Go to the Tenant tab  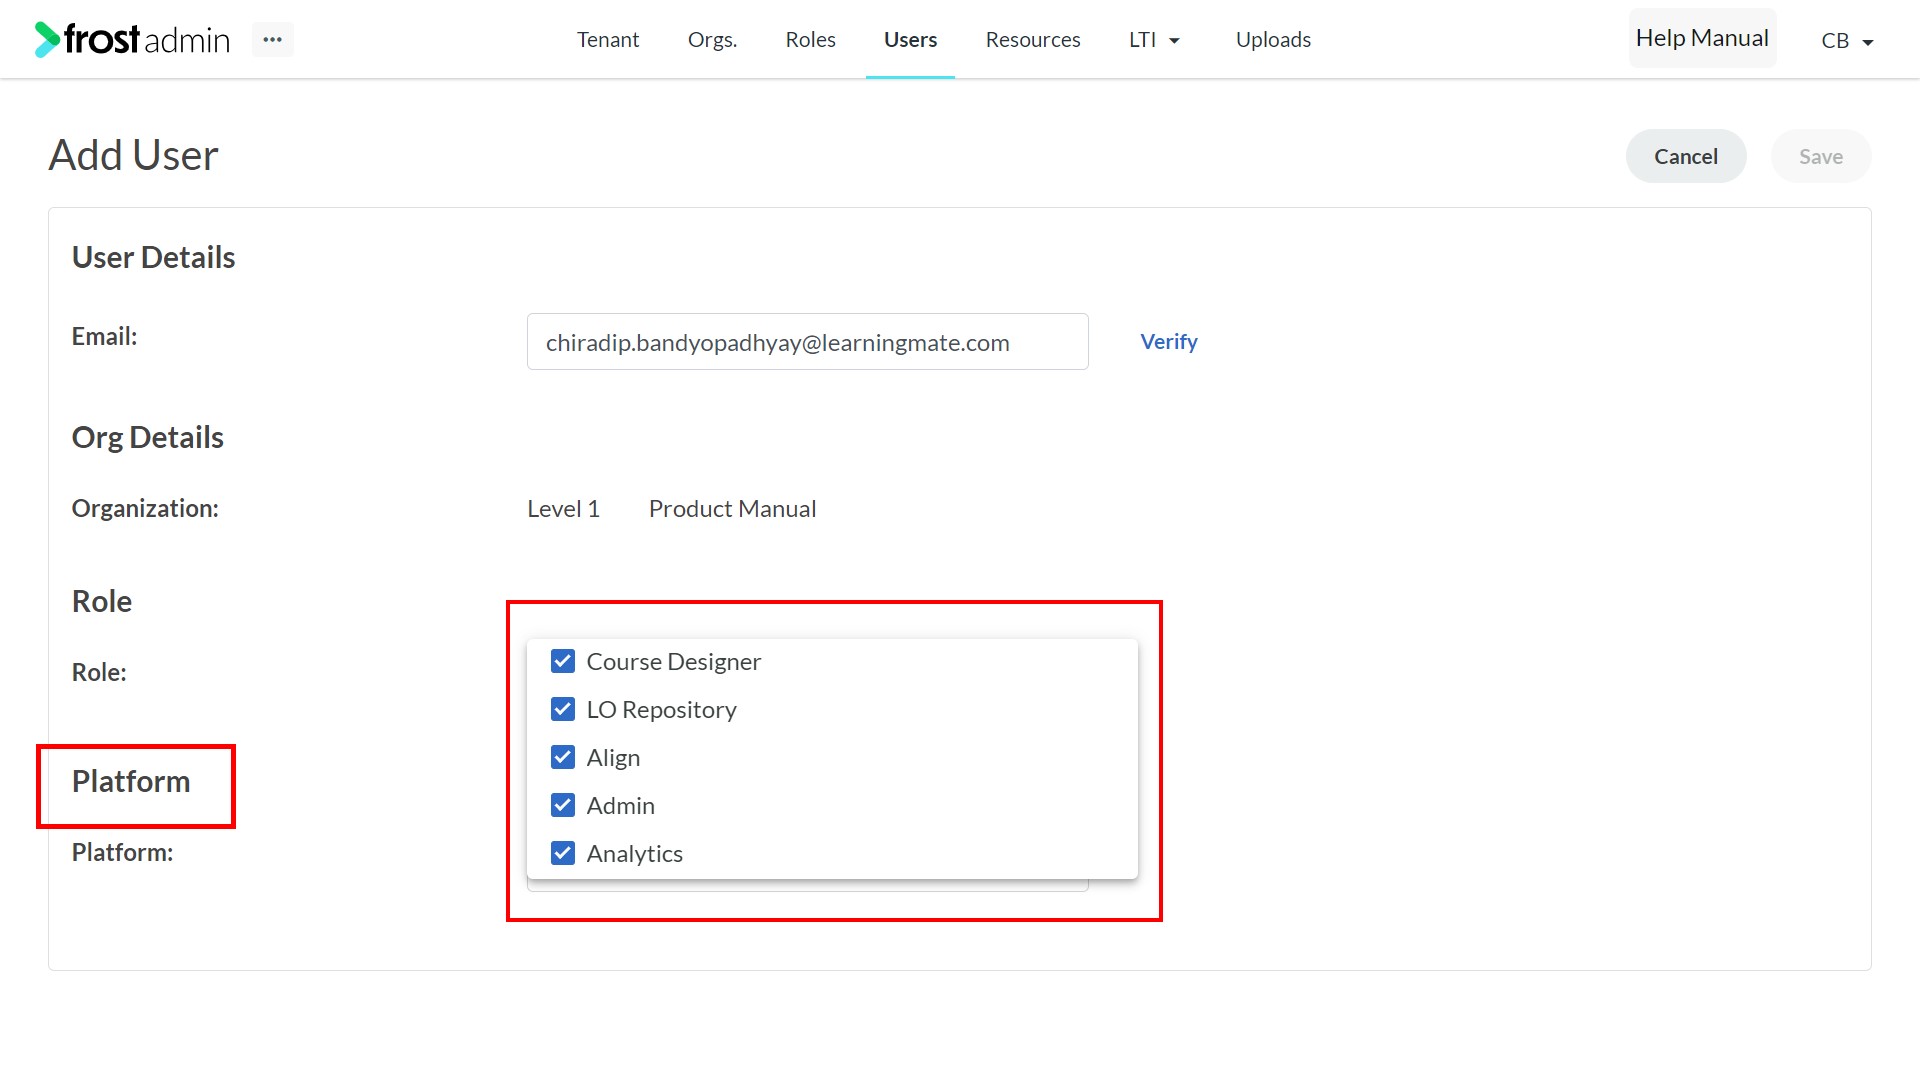coord(608,40)
